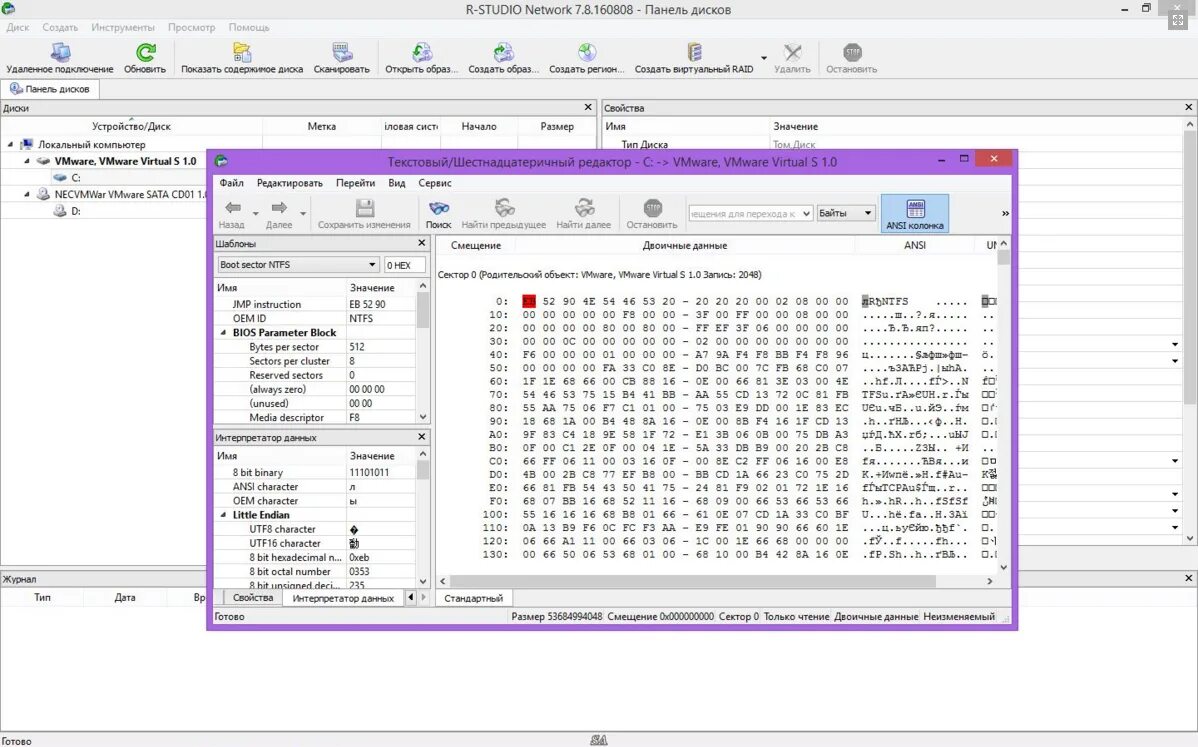The image size is (1198, 747).
Task: Click the Остановить icon in main toolbar
Action: [x=852, y=52]
